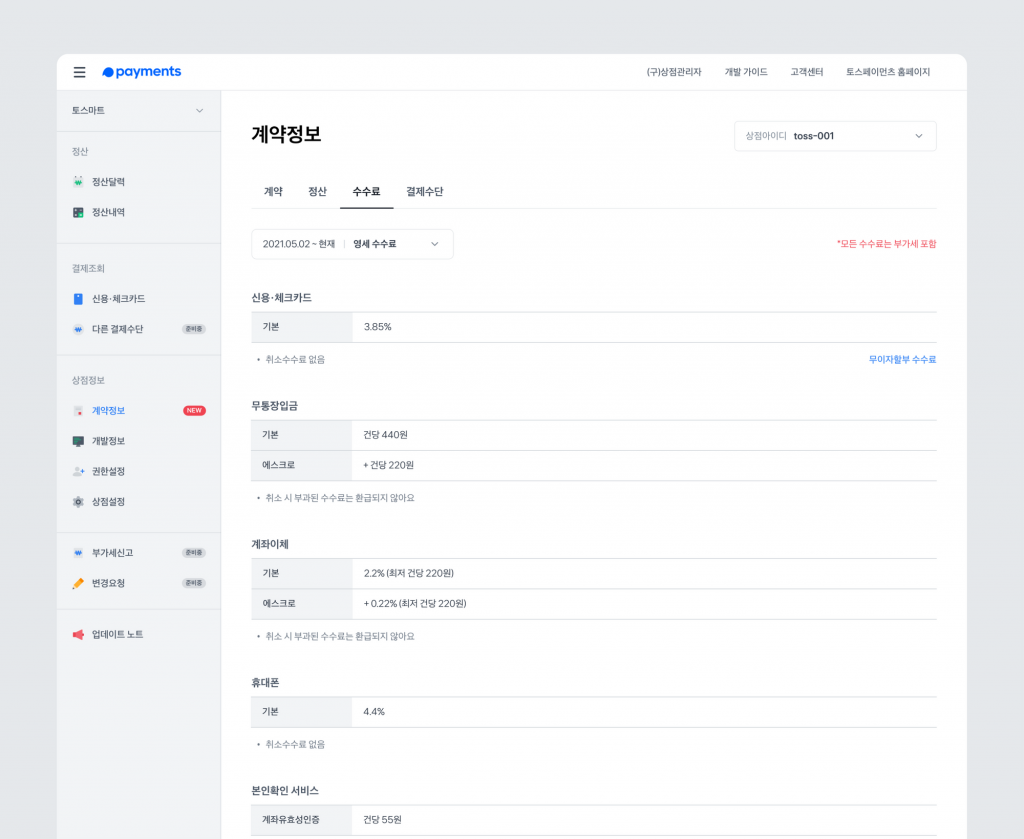Click the 변경요청 pencil icon
The width and height of the screenshot is (1024, 839).
78,583
